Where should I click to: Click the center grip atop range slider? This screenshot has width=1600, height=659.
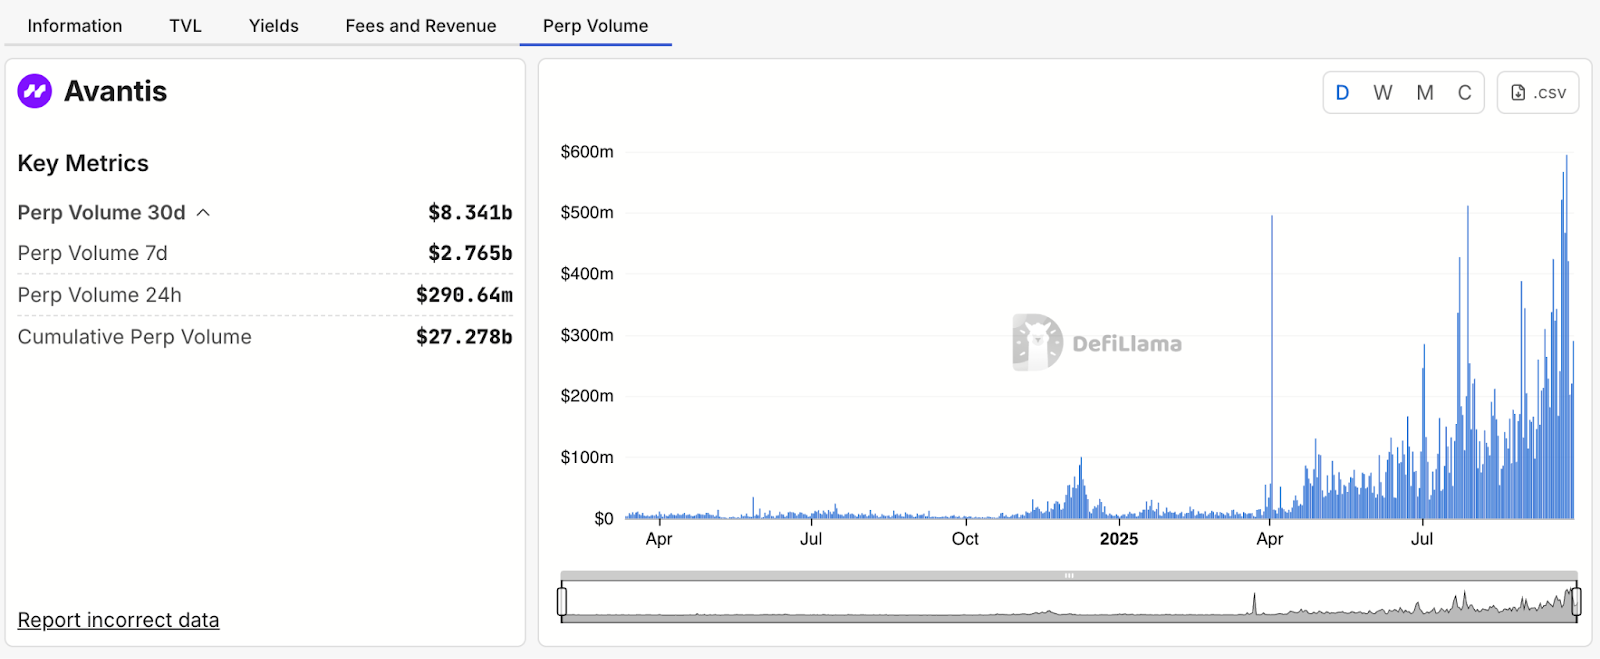pyautogui.click(x=1069, y=576)
